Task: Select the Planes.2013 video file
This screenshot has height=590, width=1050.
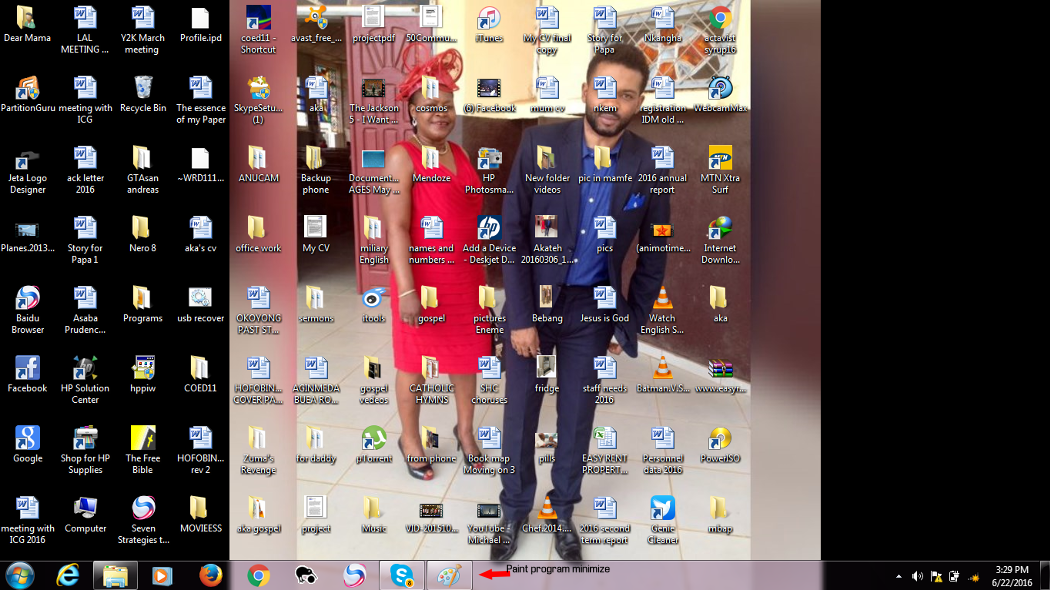Action: tap(27, 234)
